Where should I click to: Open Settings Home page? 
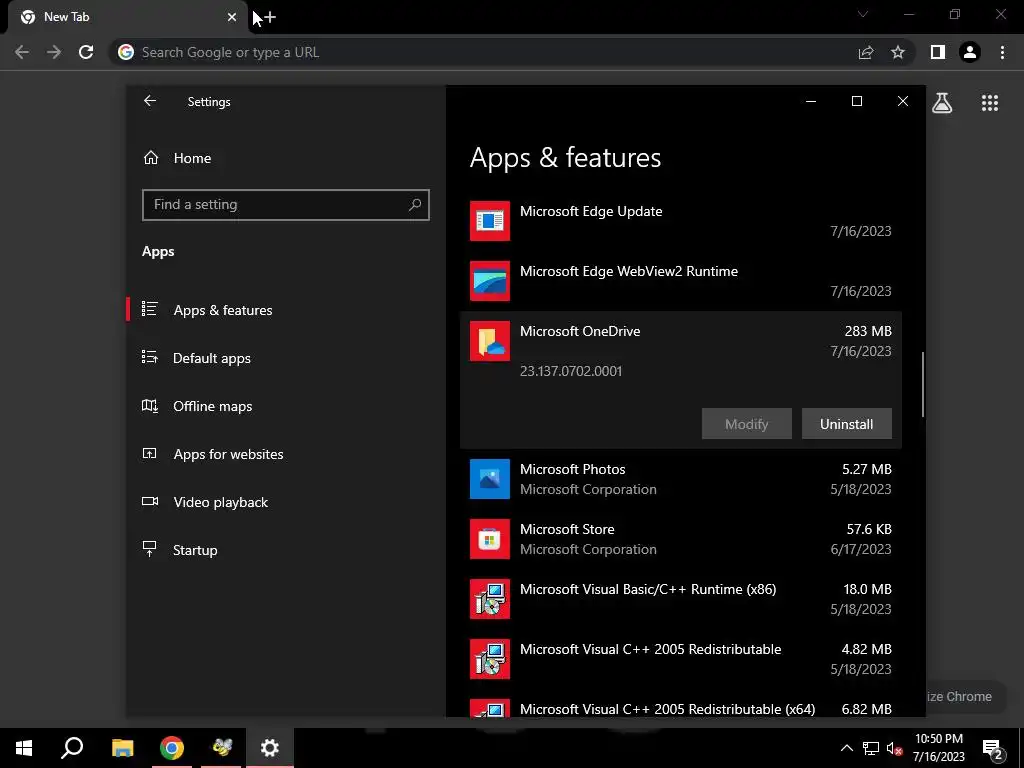click(x=192, y=158)
